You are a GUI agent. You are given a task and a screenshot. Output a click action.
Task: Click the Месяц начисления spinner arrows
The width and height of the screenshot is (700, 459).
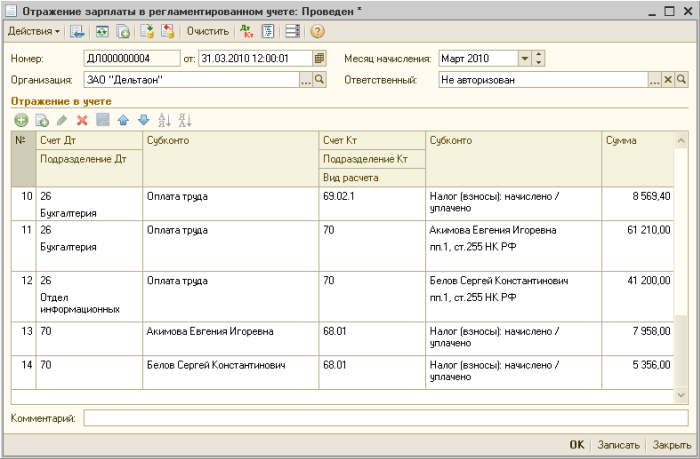click(x=539, y=58)
